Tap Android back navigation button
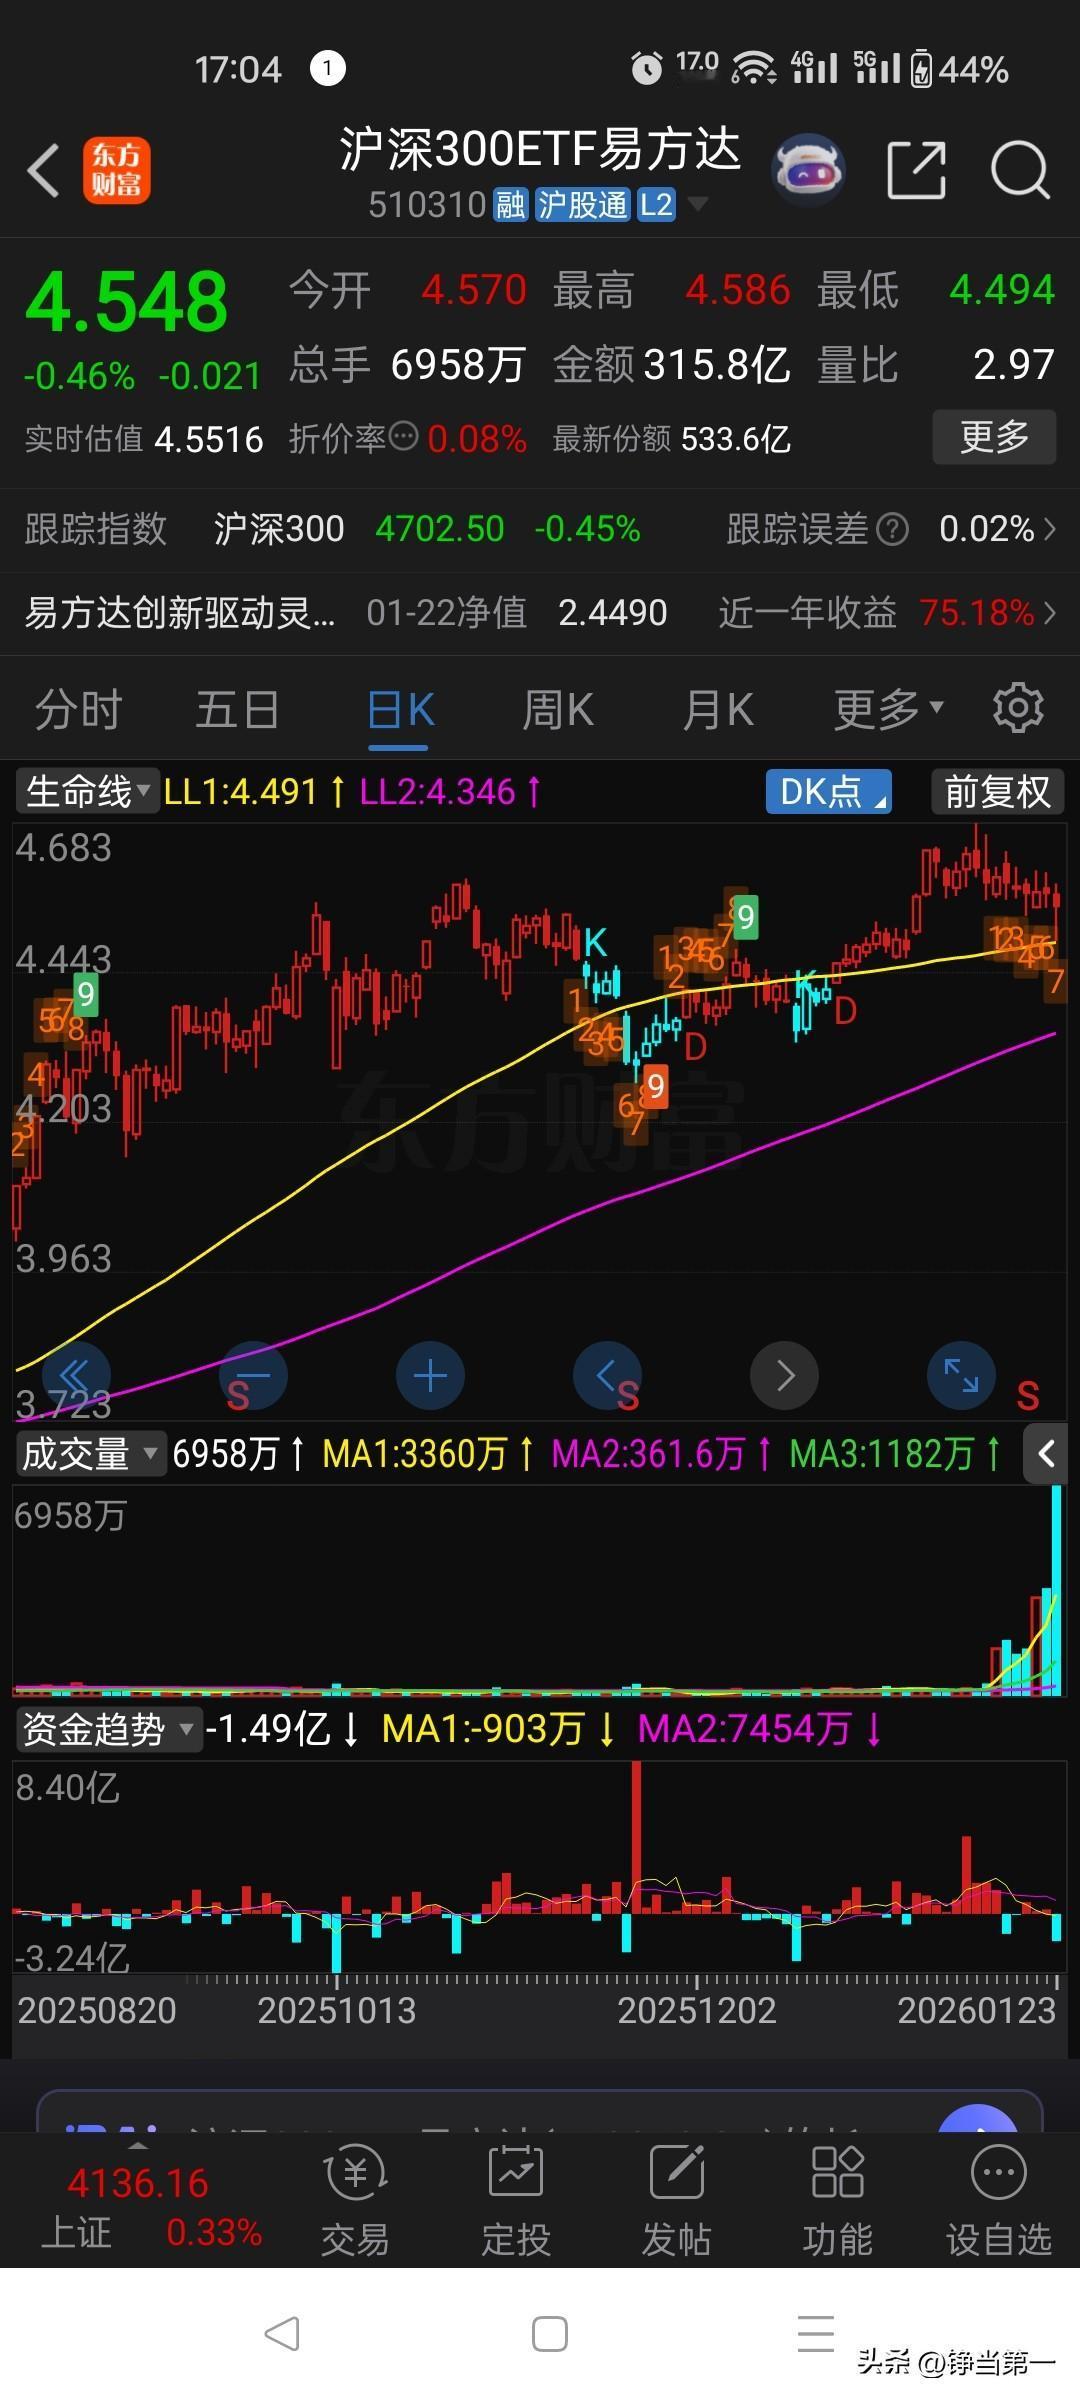Viewport: 1080px width, 2400px height. tap(282, 2334)
